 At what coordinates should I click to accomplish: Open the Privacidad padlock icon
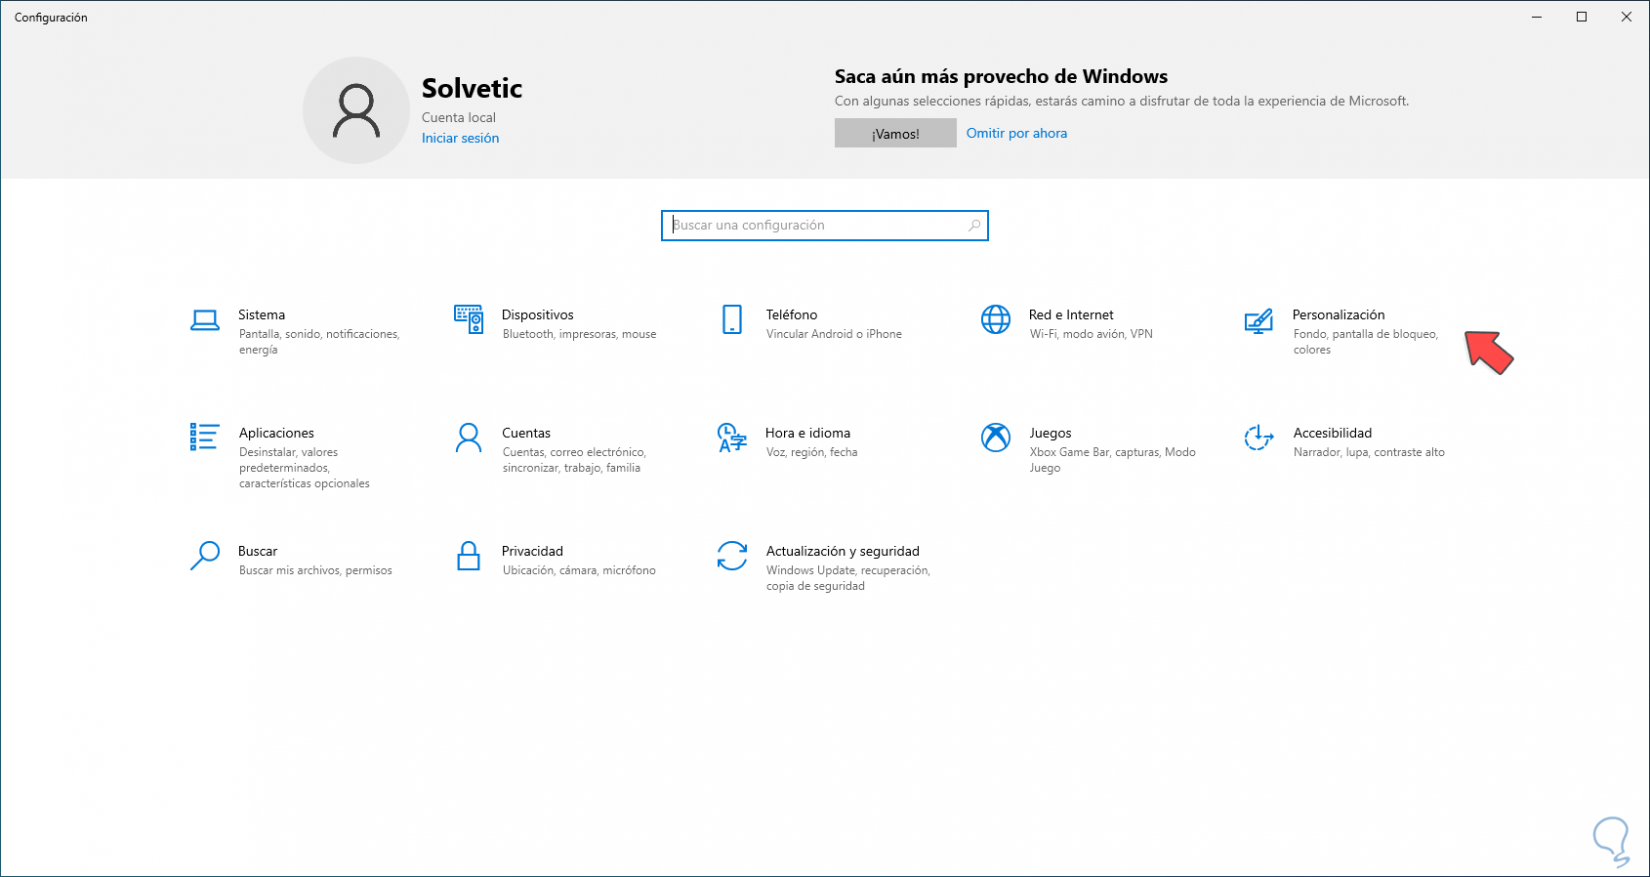468,556
